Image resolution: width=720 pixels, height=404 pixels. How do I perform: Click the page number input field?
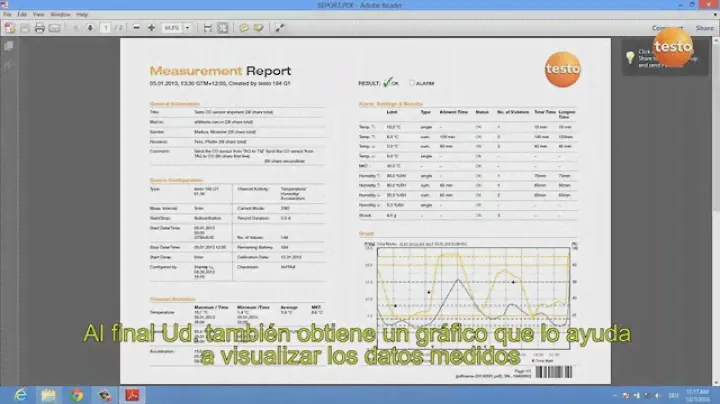pyautogui.click(x=106, y=28)
